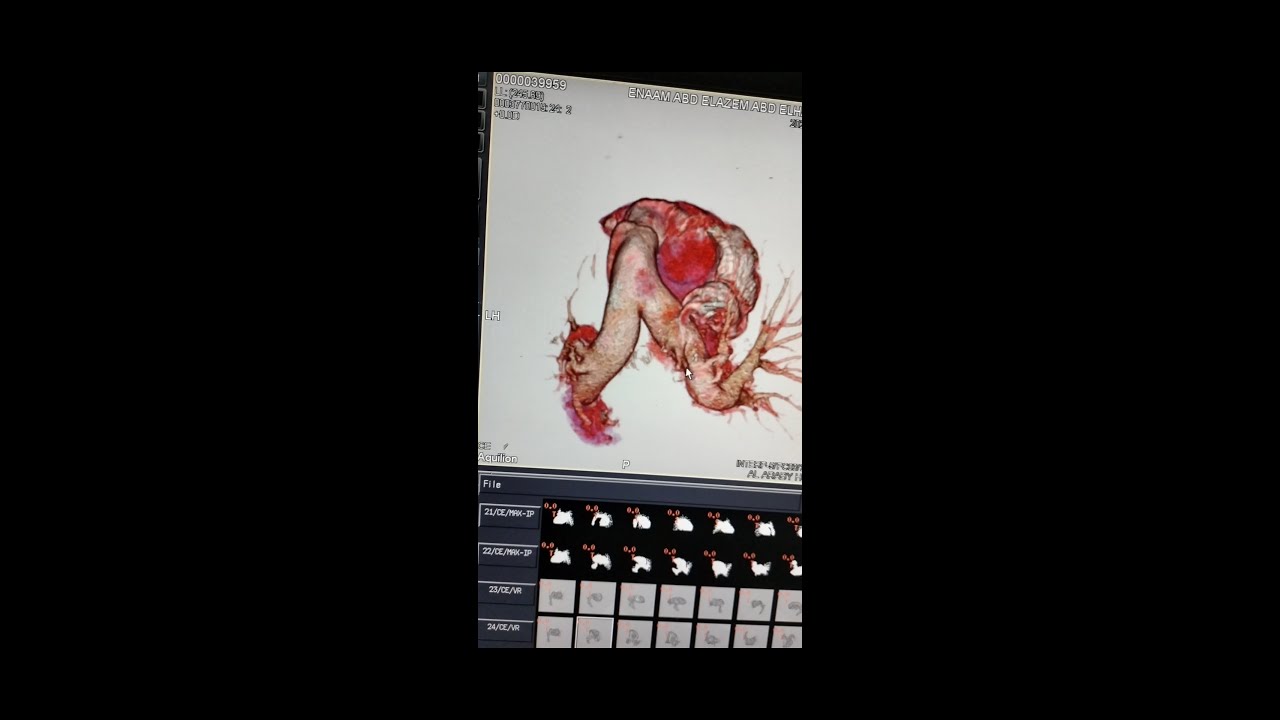The width and height of the screenshot is (1280, 720).
Task: Open first thumbnail in 21/CE/MAX-IP row
Action: click(559, 517)
